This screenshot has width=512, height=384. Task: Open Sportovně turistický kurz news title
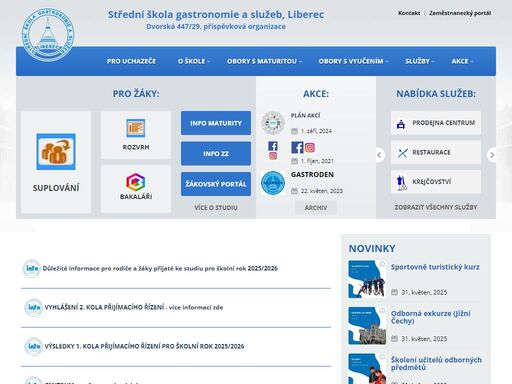click(x=435, y=267)
